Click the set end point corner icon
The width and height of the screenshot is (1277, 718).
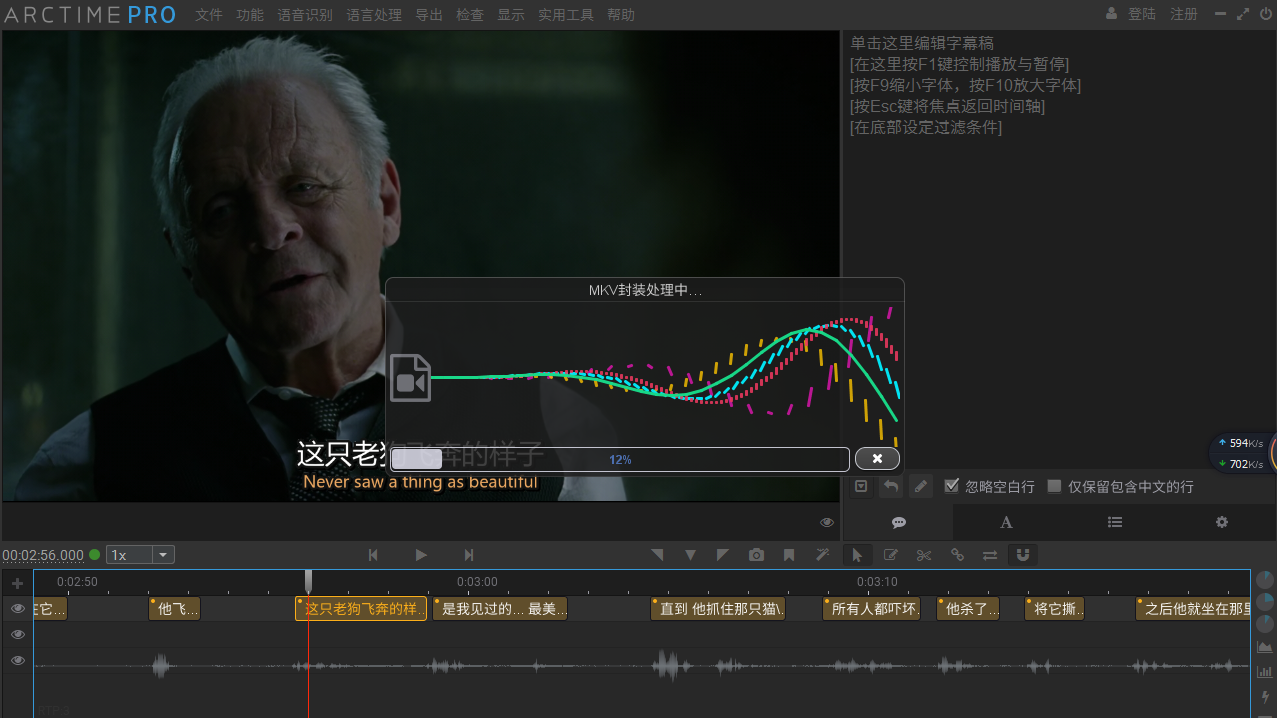pyautogui.click(x=723, y=554)
